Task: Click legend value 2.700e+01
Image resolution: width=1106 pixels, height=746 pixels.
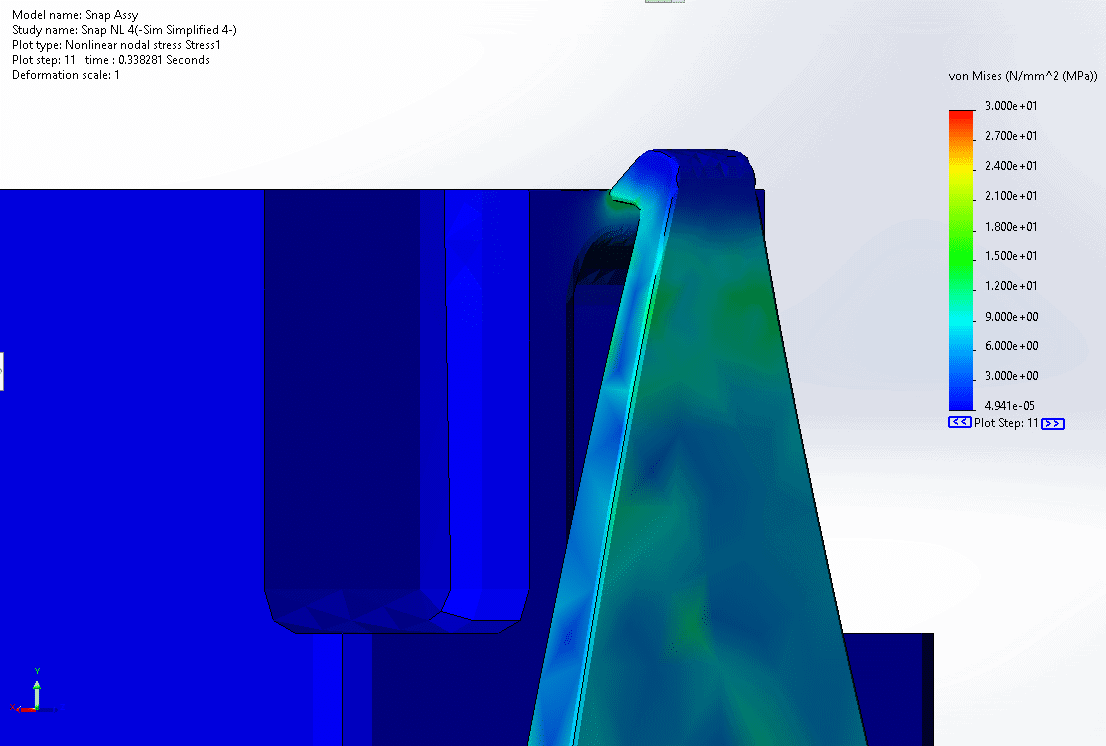Action: 1011,135
